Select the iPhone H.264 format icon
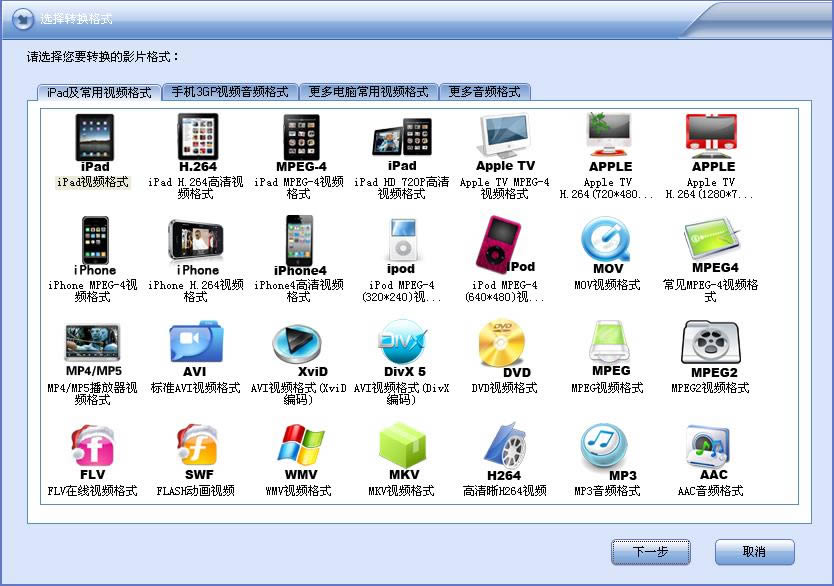This screenshot has width=834, height=586. click(x=197, y=247)
